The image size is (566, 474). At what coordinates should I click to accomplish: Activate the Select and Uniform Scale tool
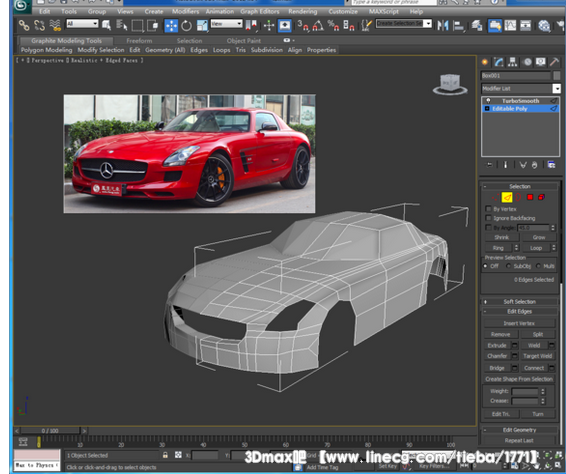tap(202, 26)
